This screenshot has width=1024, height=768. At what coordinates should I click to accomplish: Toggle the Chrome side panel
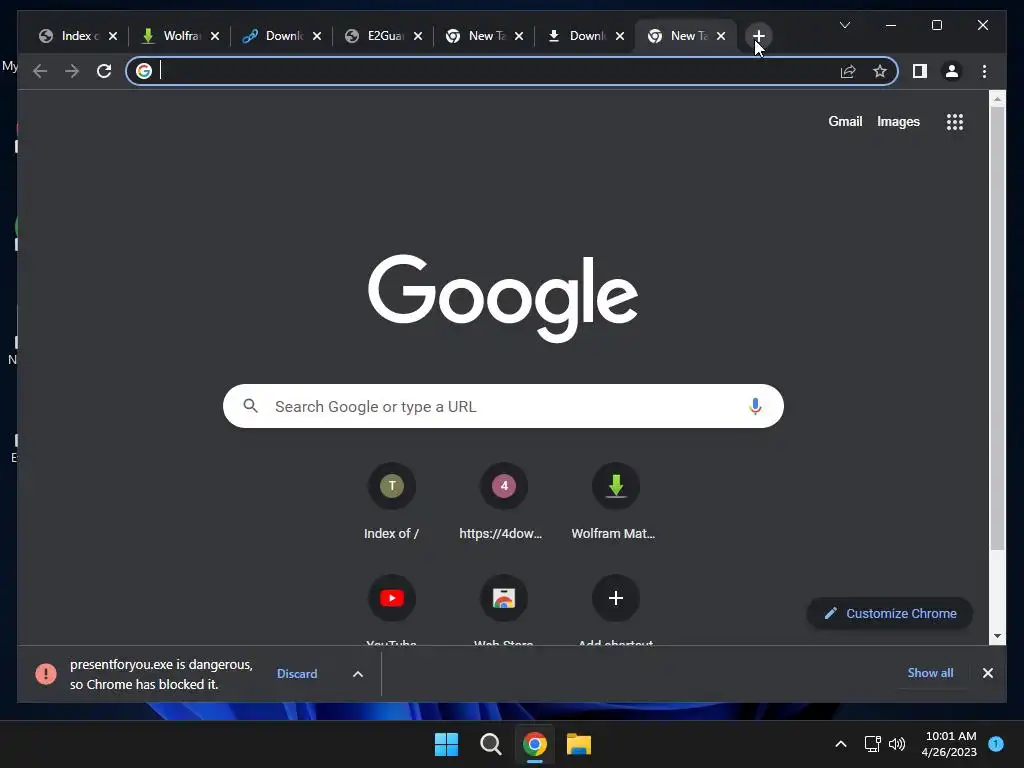[x=920, y=71]
